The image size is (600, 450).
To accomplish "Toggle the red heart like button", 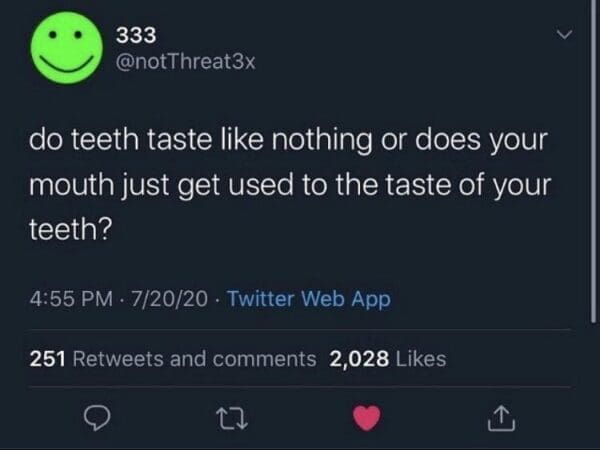I will 368,420.
